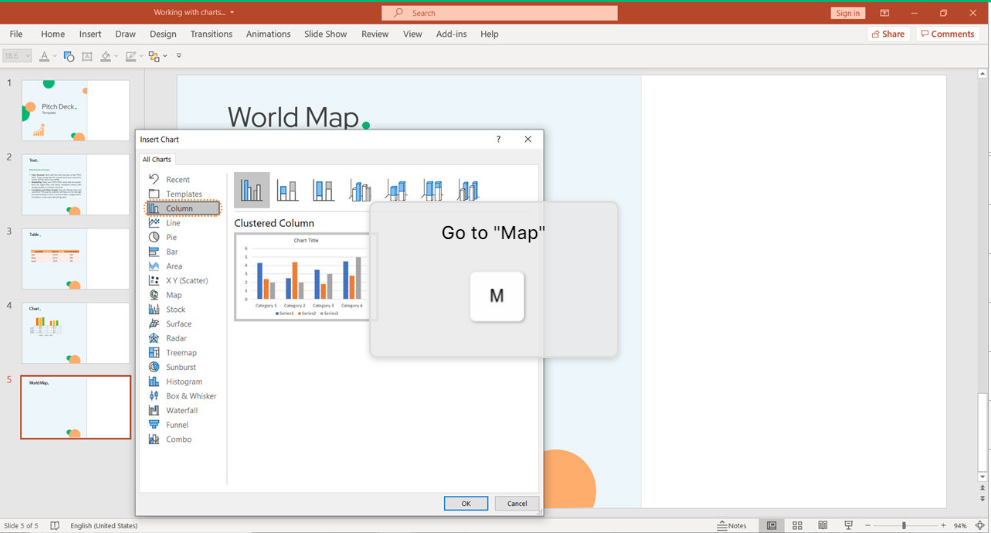Click the Arrange objects icon

(x=154, y=56)
